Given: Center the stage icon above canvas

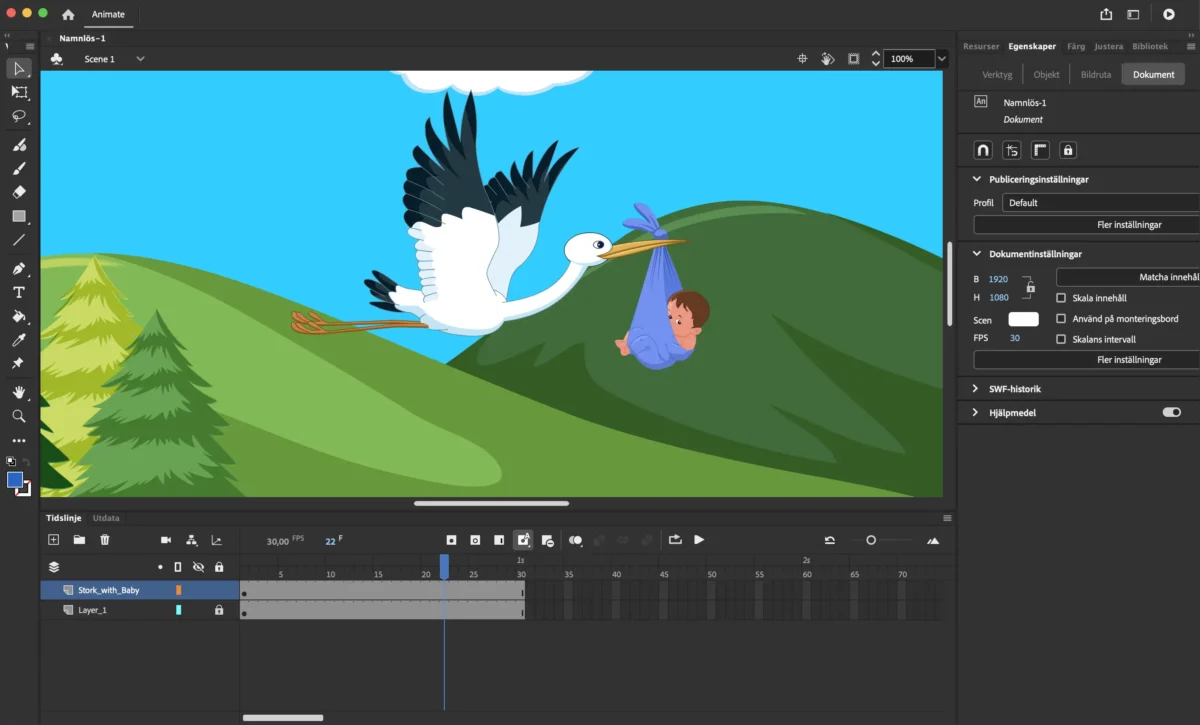Looking at the screenshot, I should [802, 59].
